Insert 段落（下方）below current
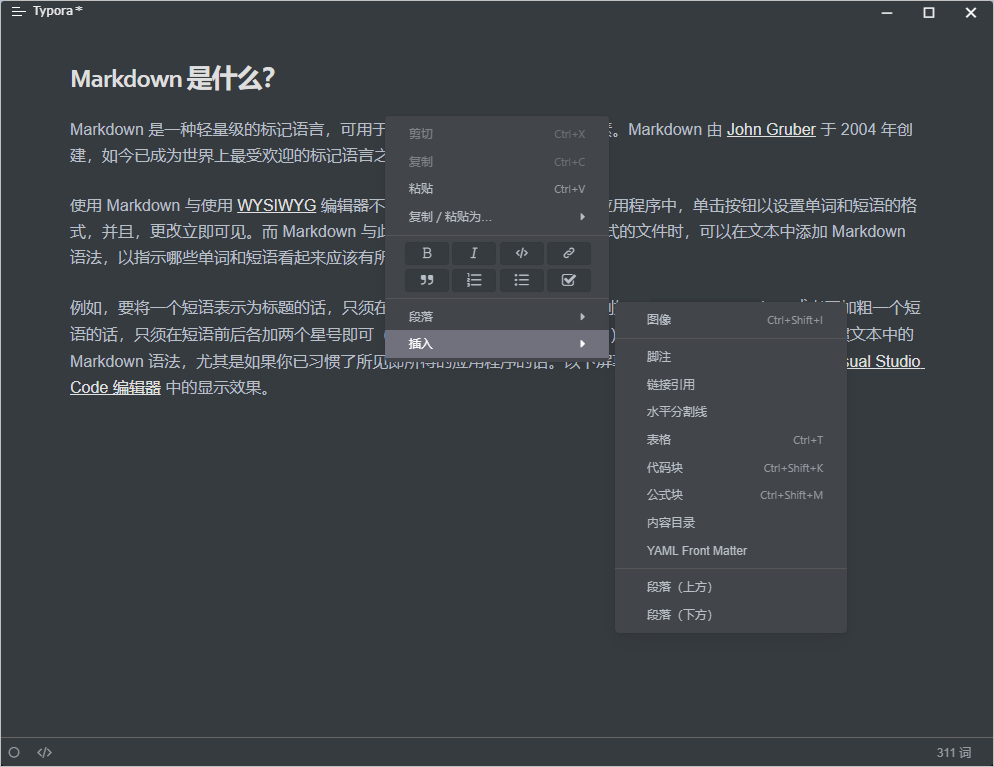The height and width of the screenshot is (767, 994). coord(731,615)
